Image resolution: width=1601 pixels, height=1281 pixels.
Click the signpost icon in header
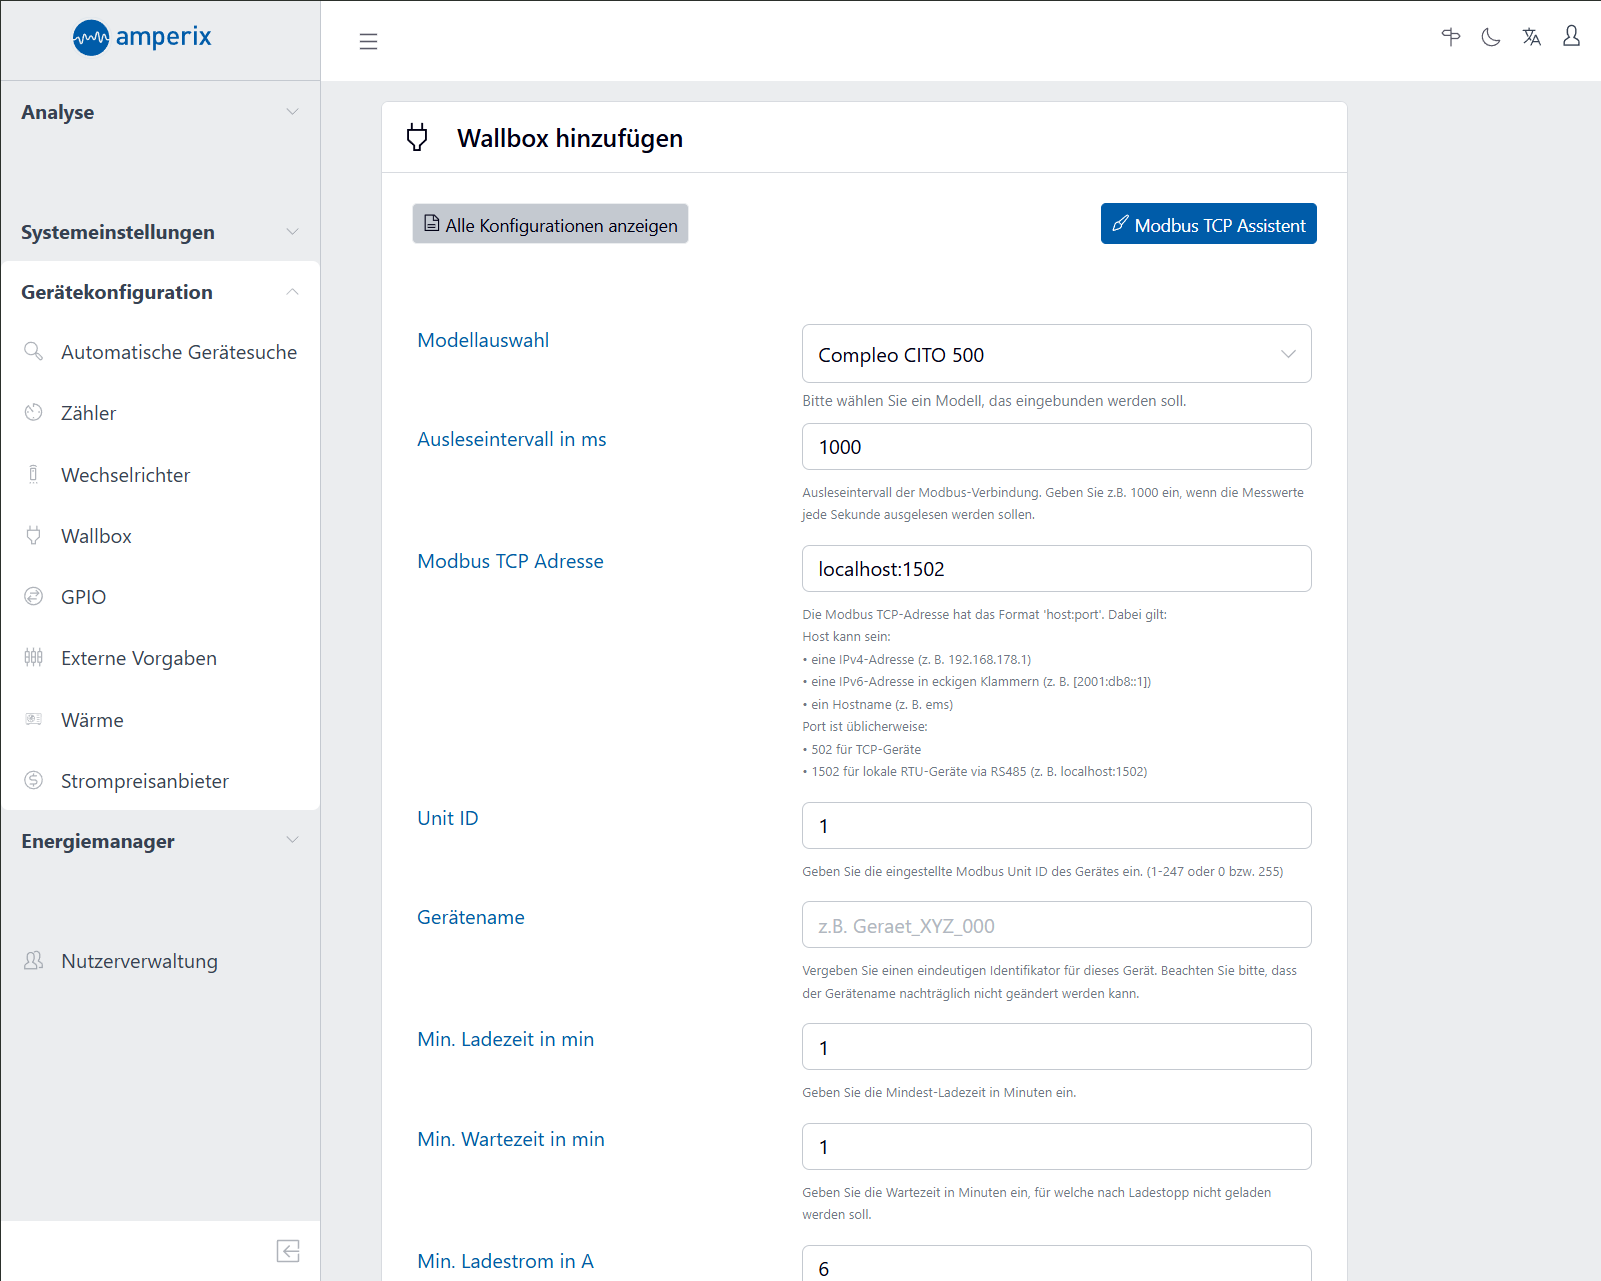click(1450, 37)
